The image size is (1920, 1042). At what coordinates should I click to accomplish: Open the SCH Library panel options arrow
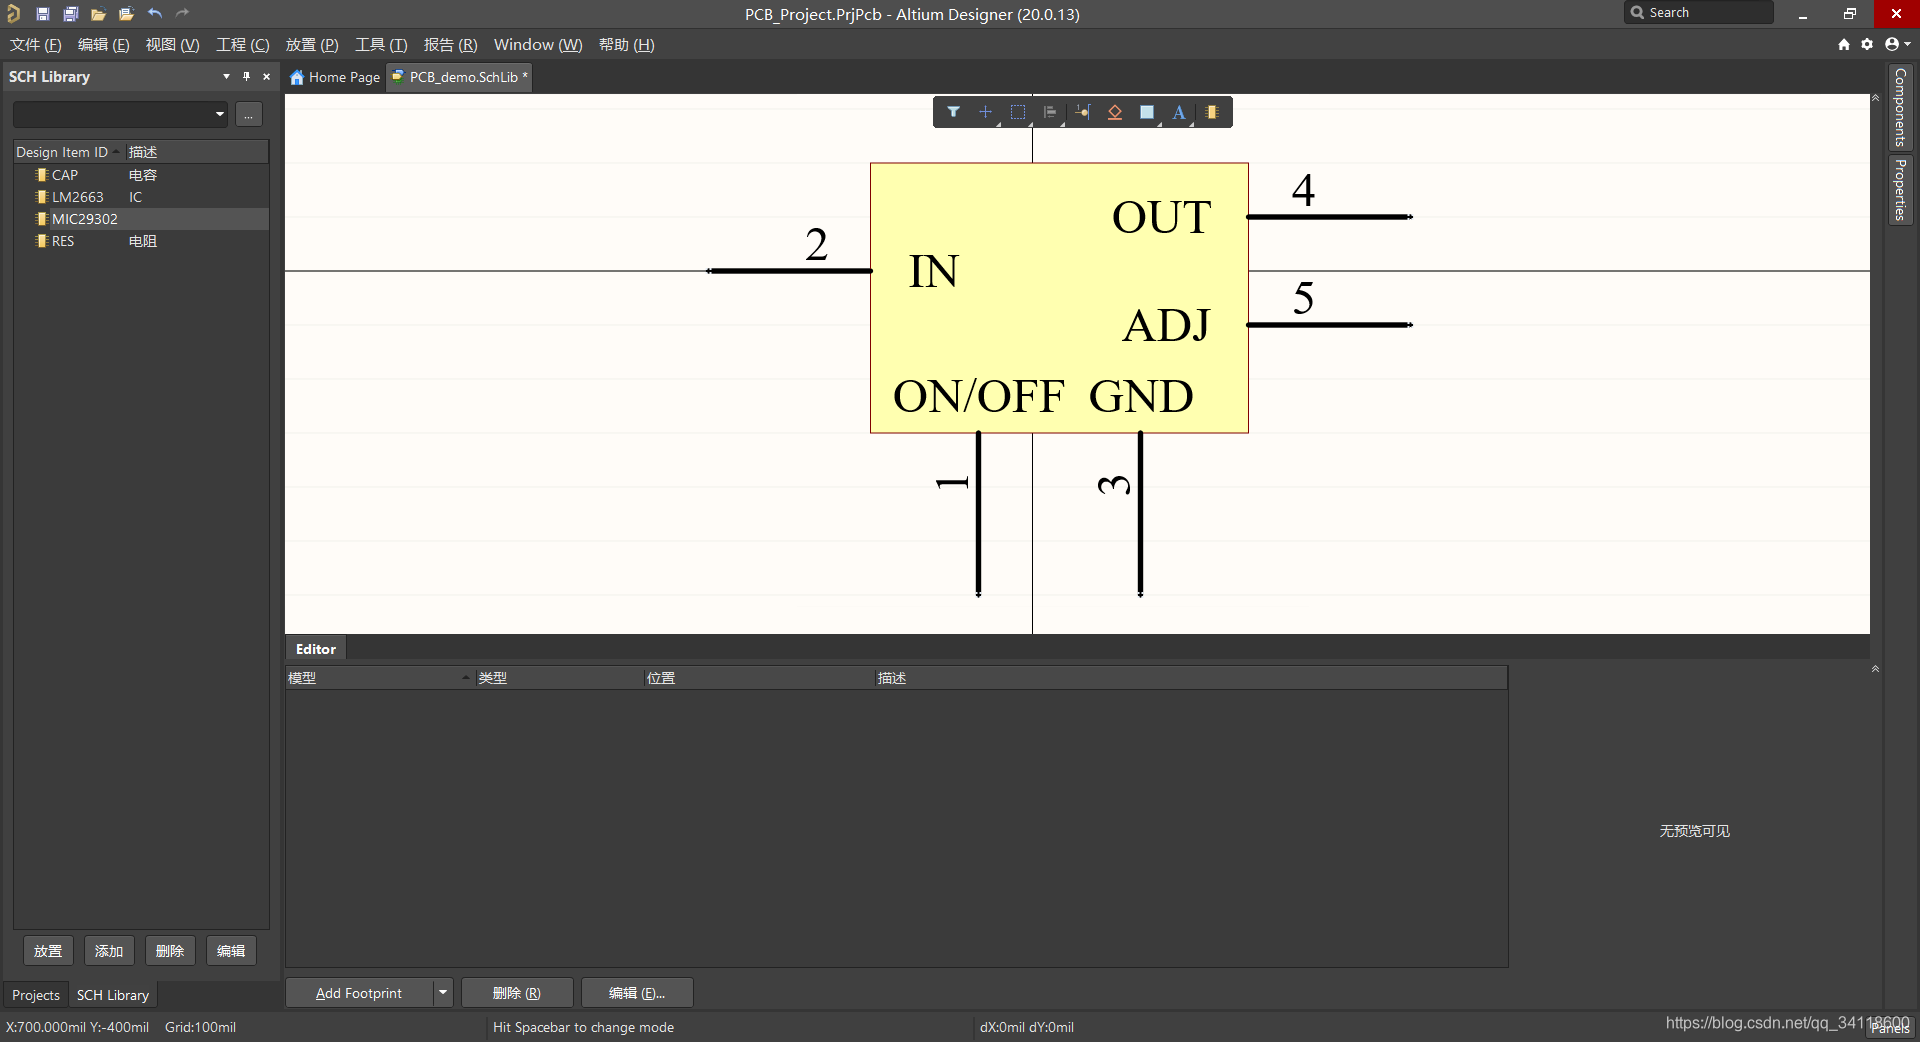point(226,76)
